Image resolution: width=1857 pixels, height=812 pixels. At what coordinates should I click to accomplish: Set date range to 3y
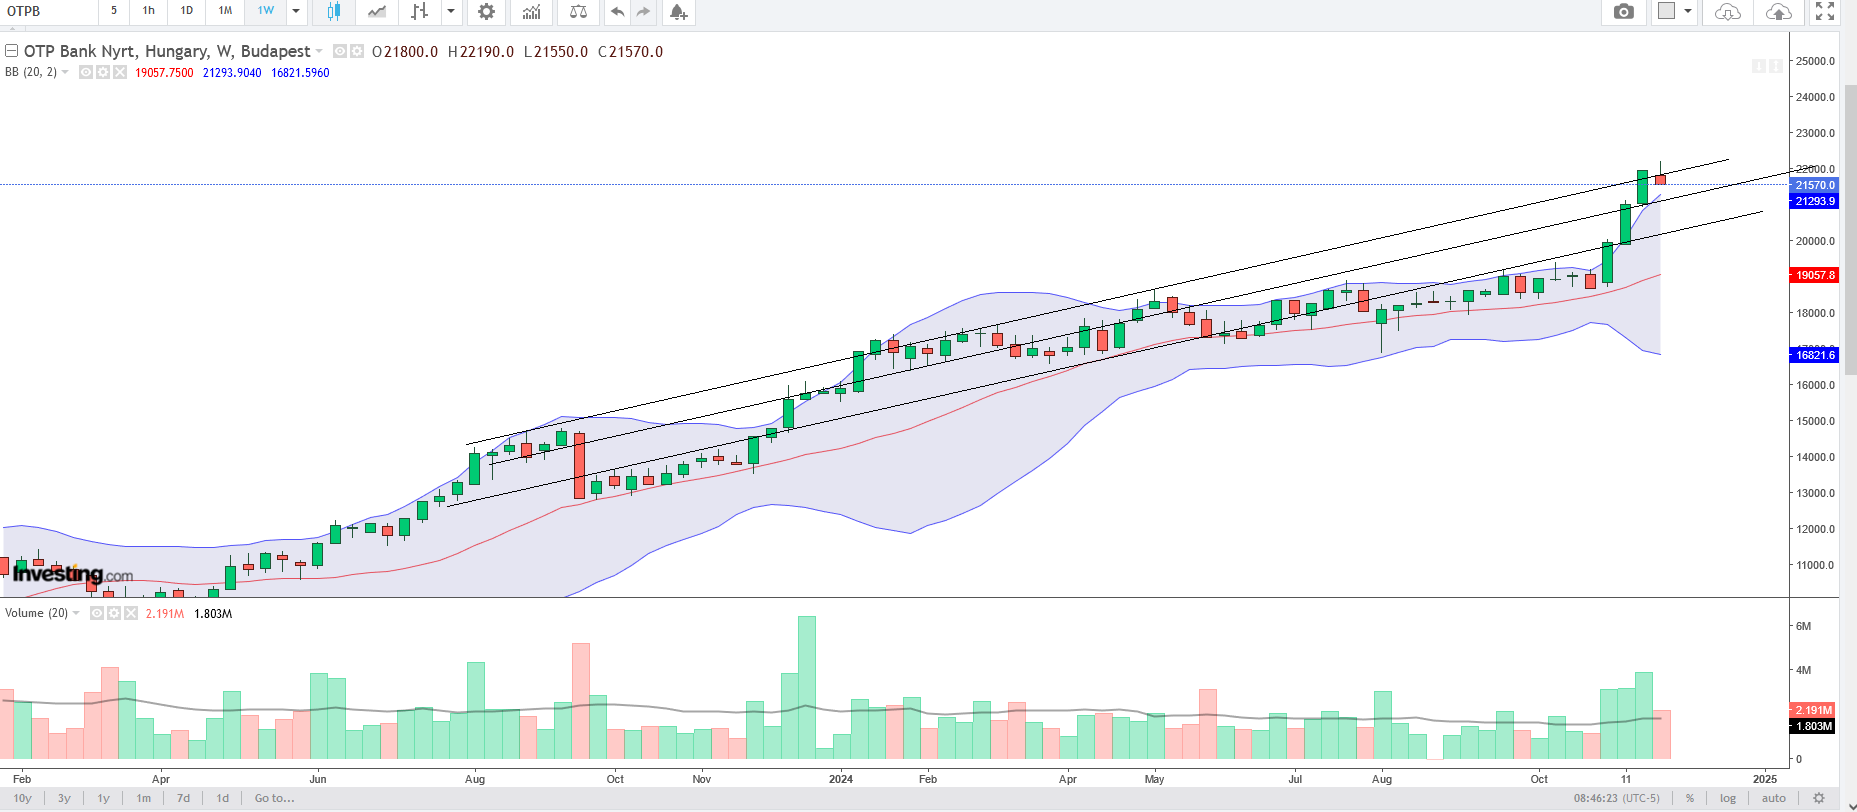(64, 798)
